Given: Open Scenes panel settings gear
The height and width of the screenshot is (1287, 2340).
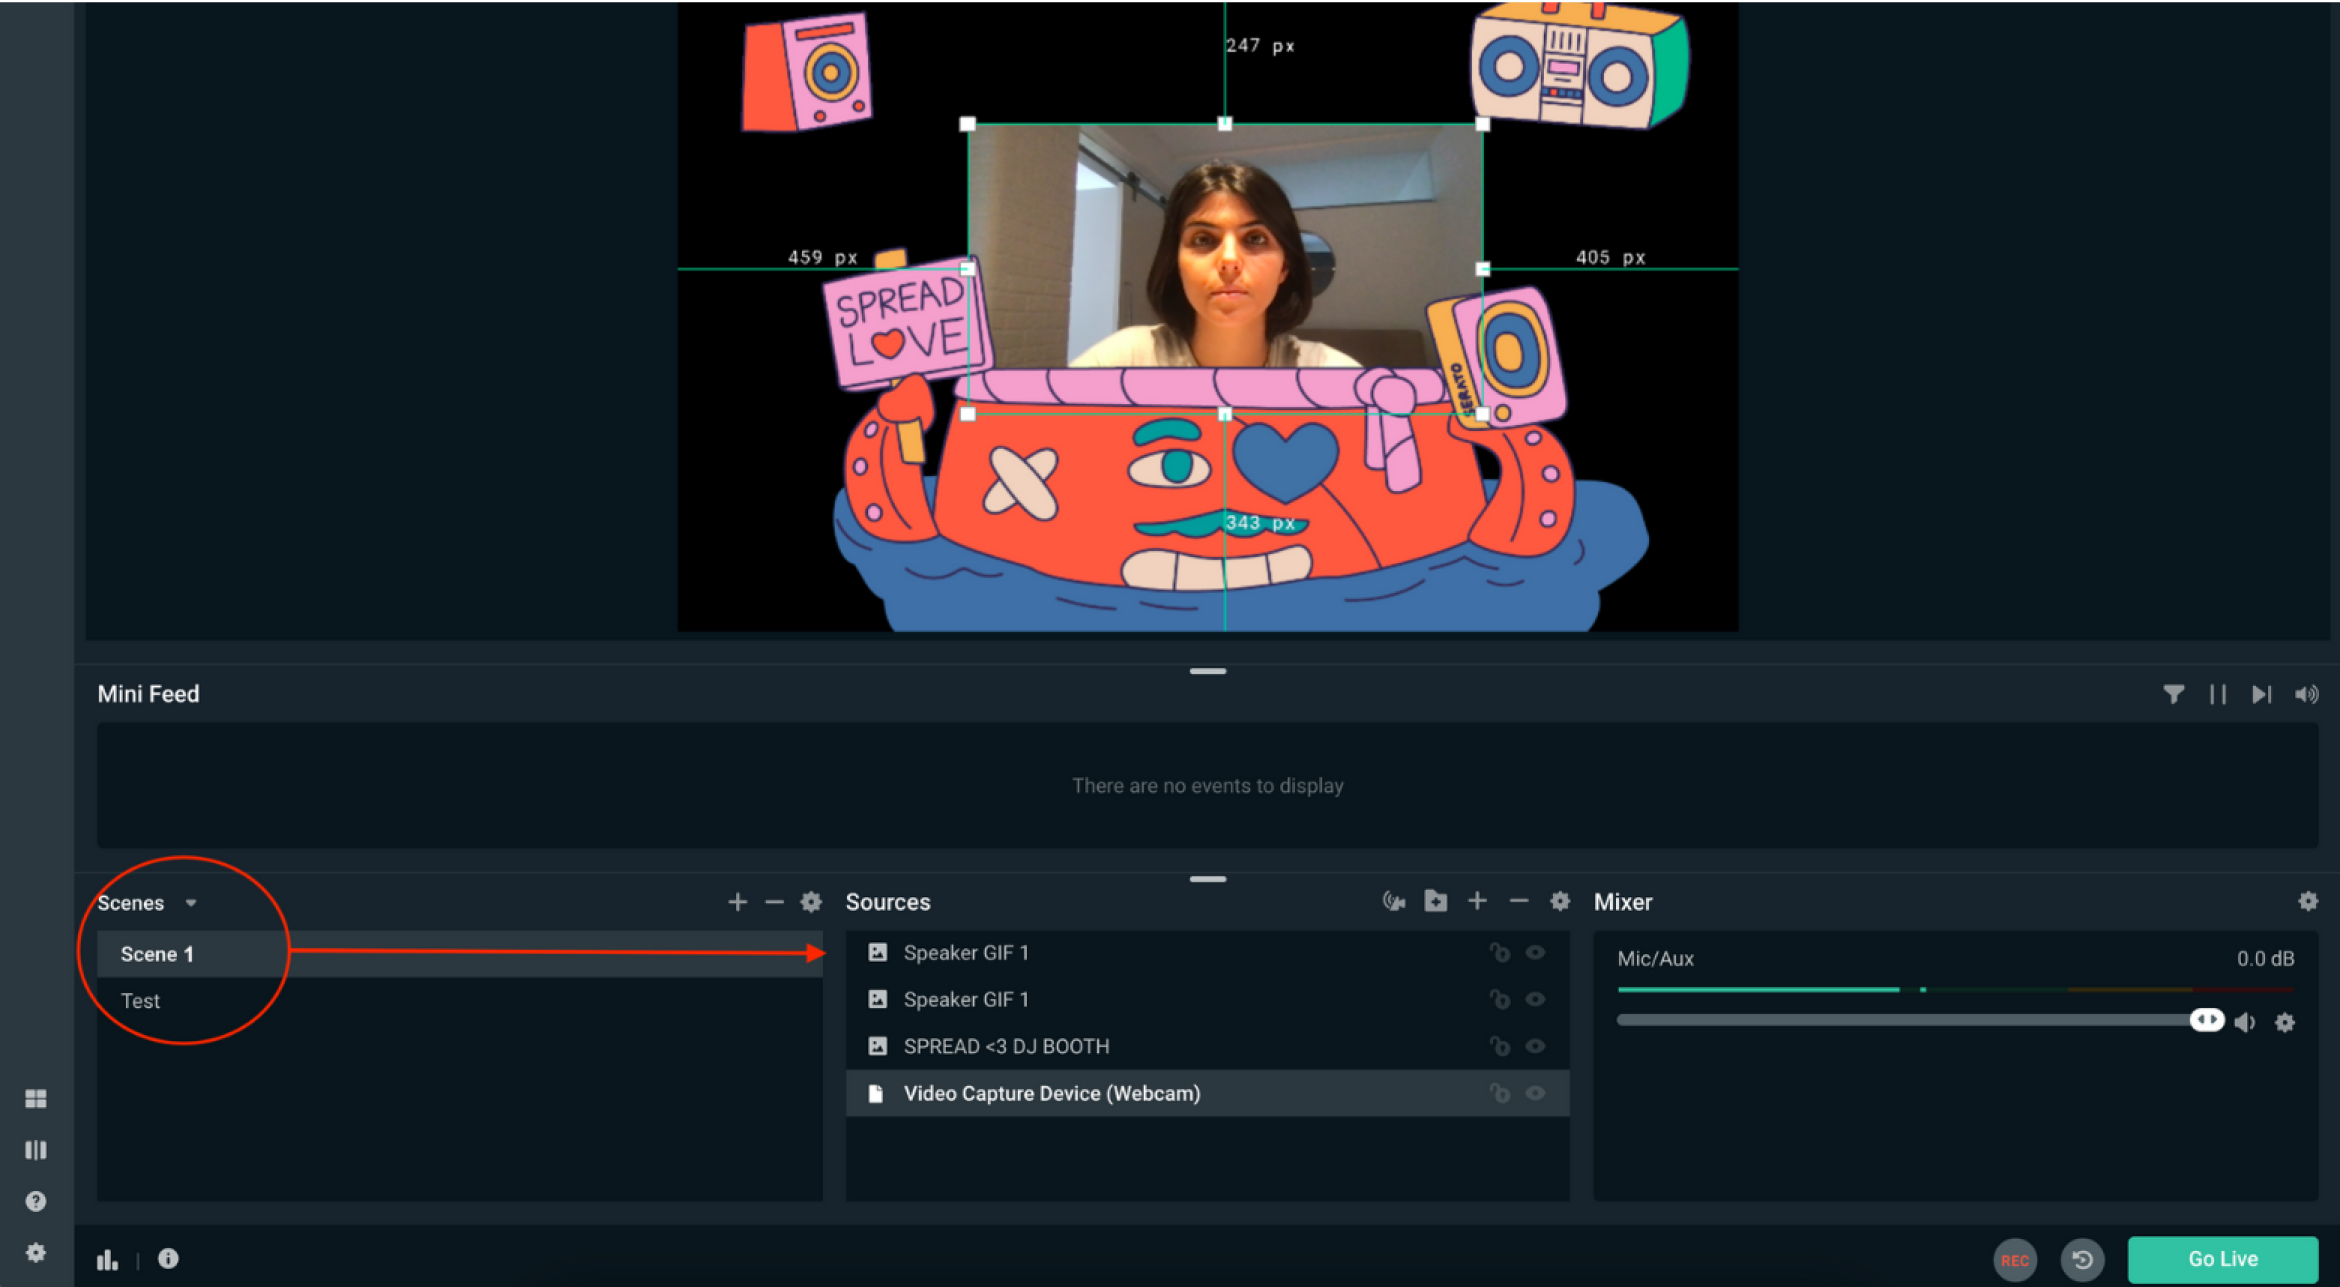Looking at the screenshot, I should [x=811, y=902].
